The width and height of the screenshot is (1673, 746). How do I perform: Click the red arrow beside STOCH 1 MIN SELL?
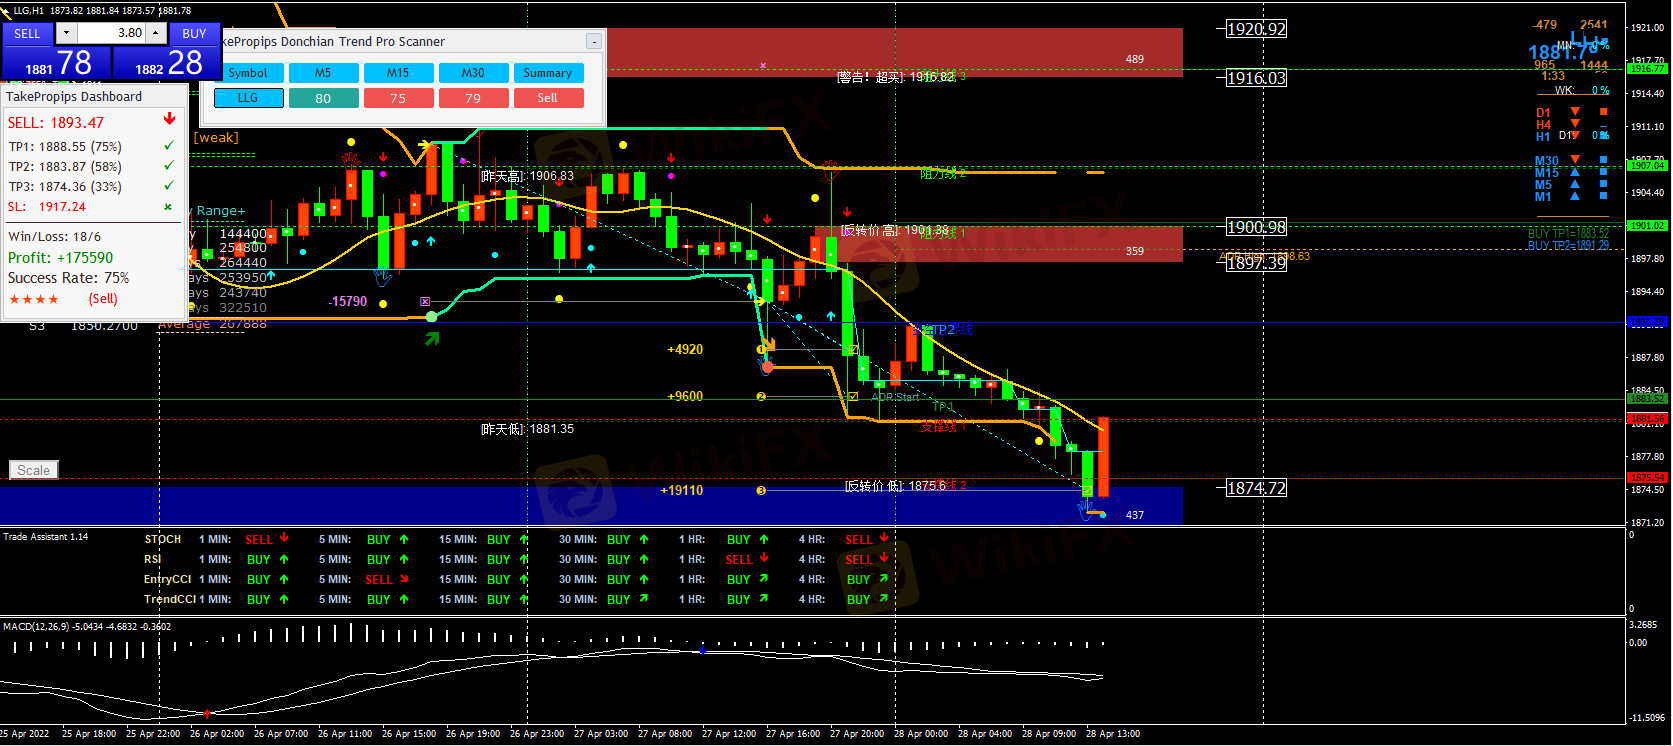click(284, 538)
